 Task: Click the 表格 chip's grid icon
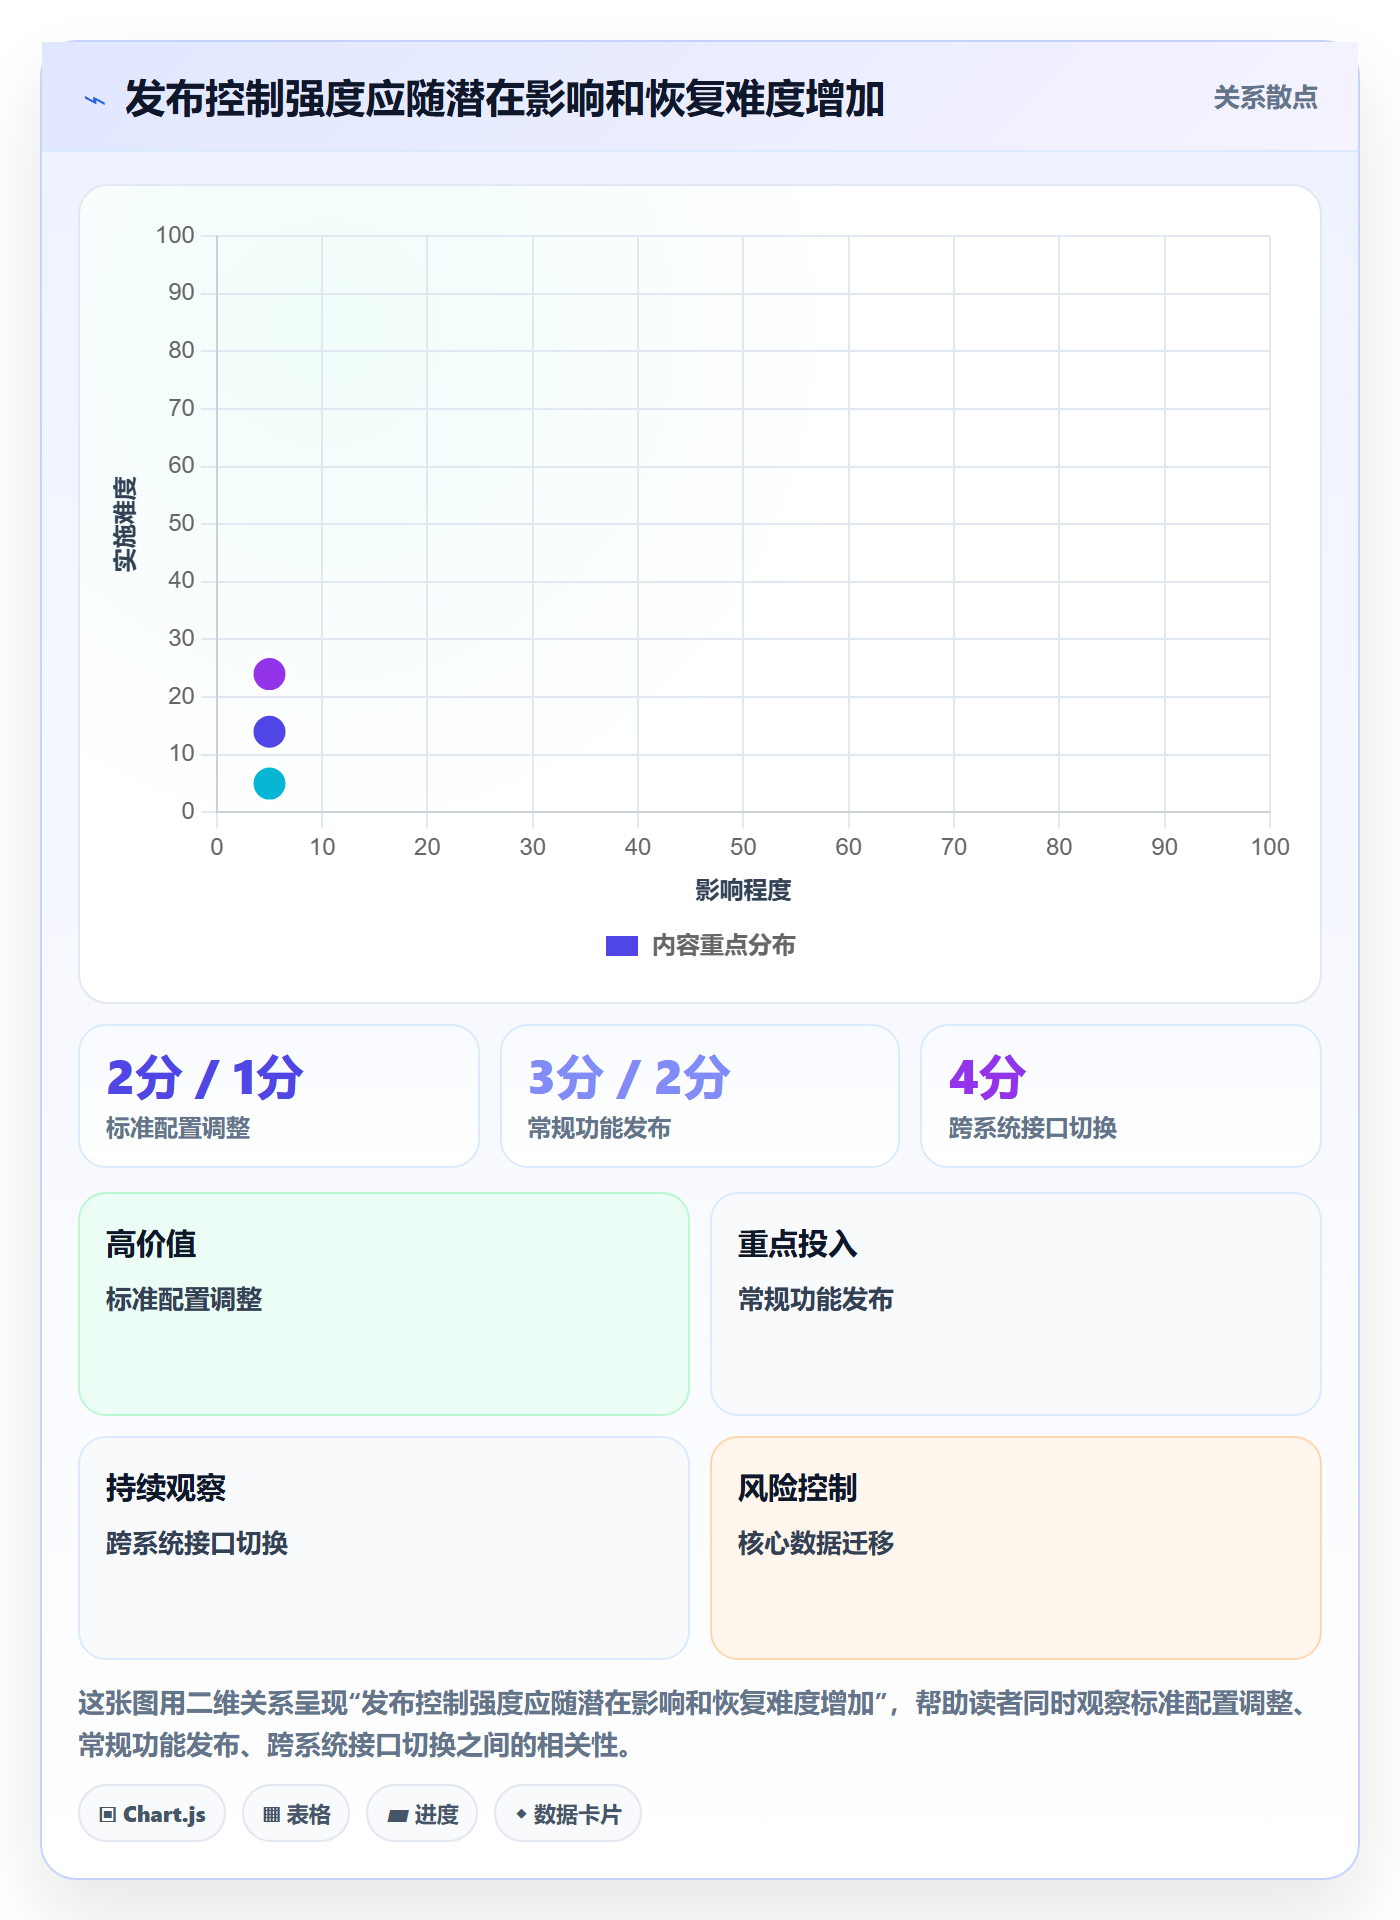[271, 1815]
